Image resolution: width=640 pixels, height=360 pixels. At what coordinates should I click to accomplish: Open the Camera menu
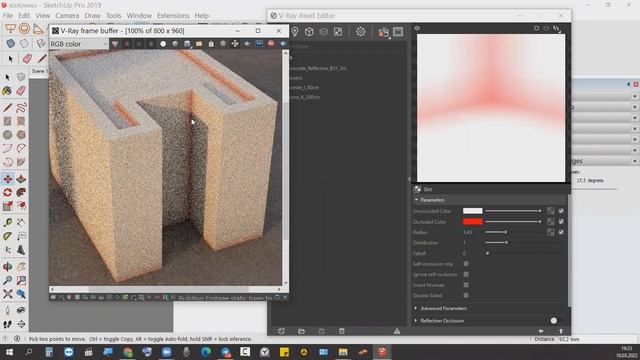click(x=67, y=16)
